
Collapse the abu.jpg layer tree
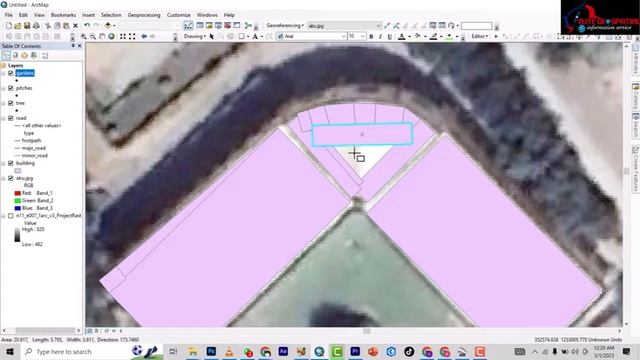(4, 178)
